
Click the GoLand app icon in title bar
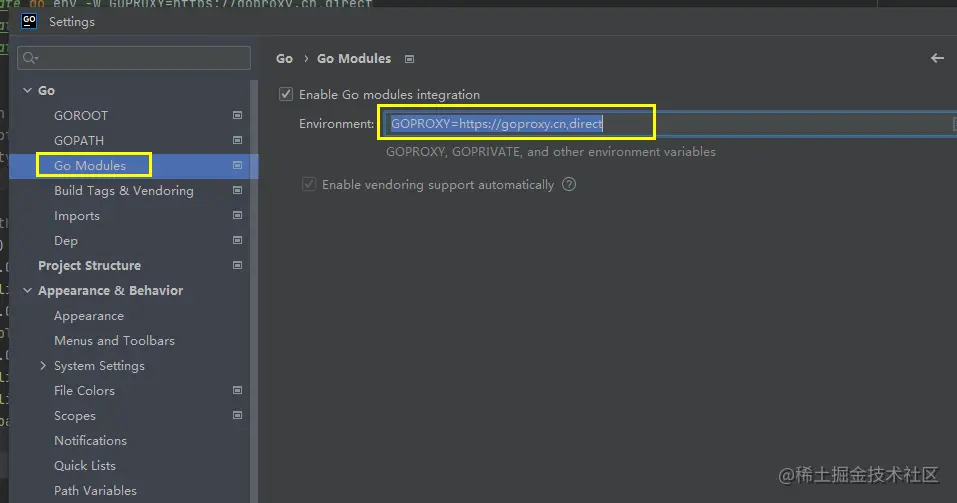click(29, 21)
